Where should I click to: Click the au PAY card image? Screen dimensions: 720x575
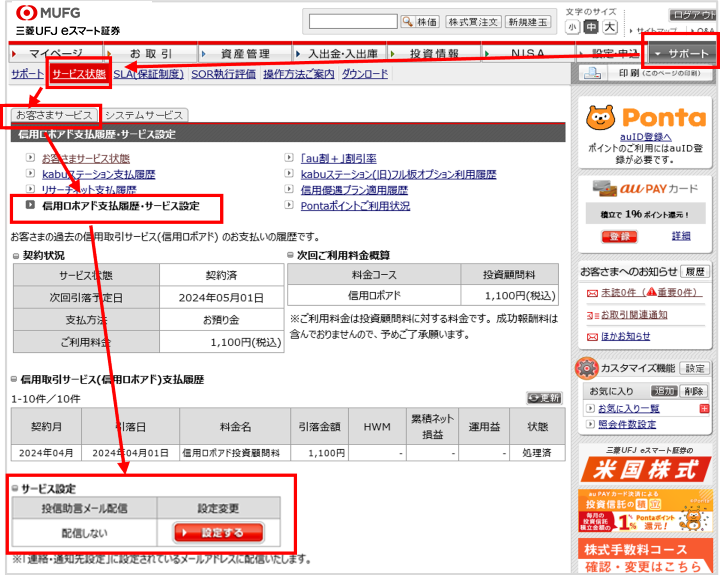point(604,188)
